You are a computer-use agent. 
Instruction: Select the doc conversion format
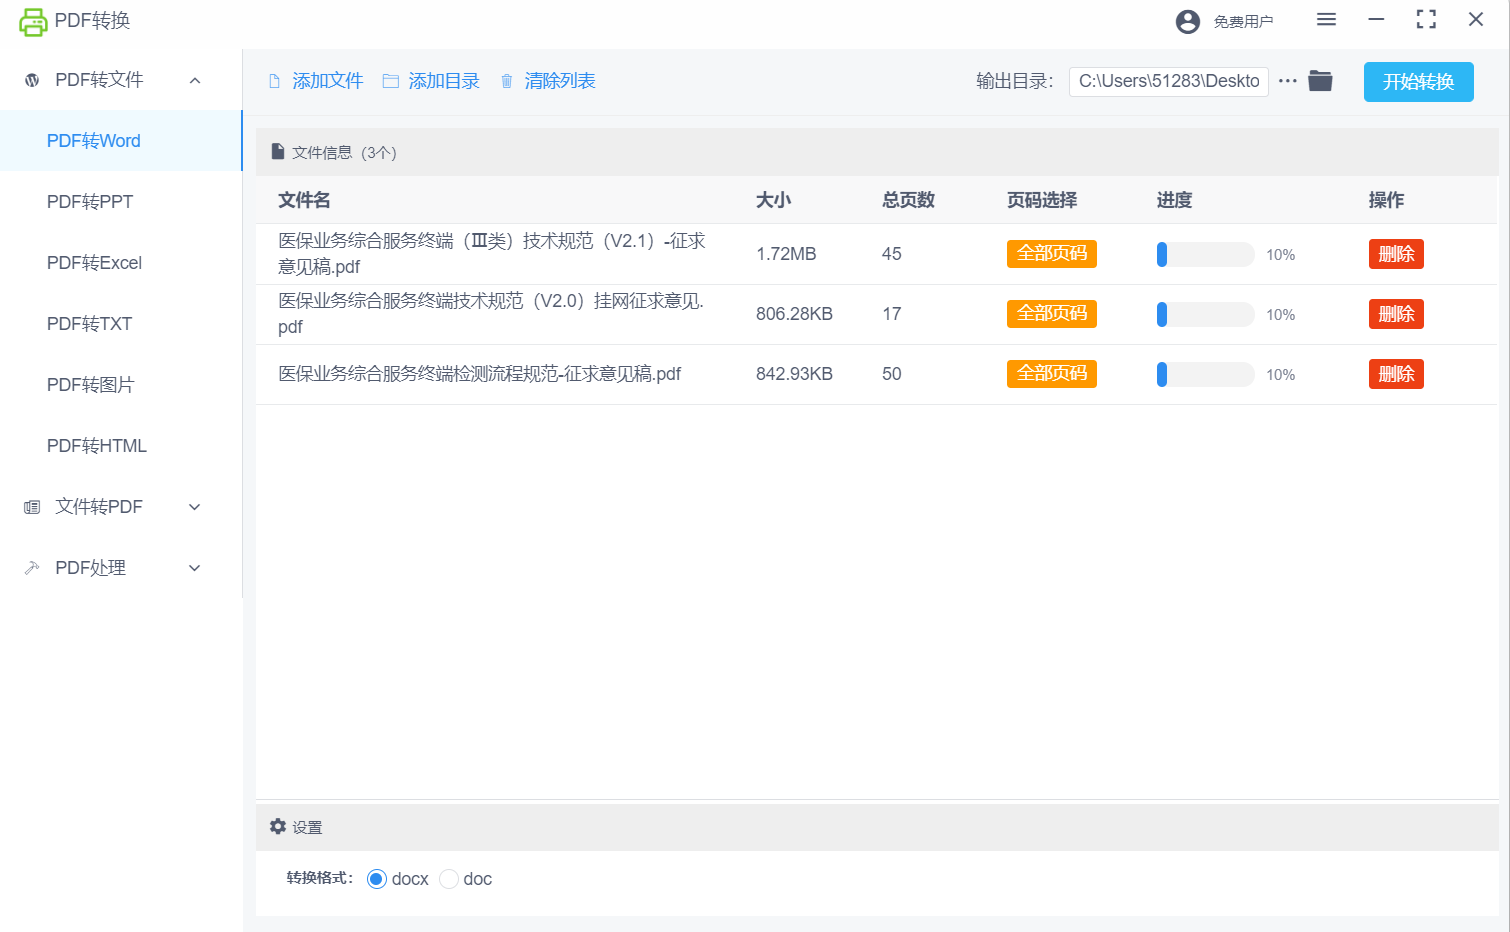coord(449,879)
